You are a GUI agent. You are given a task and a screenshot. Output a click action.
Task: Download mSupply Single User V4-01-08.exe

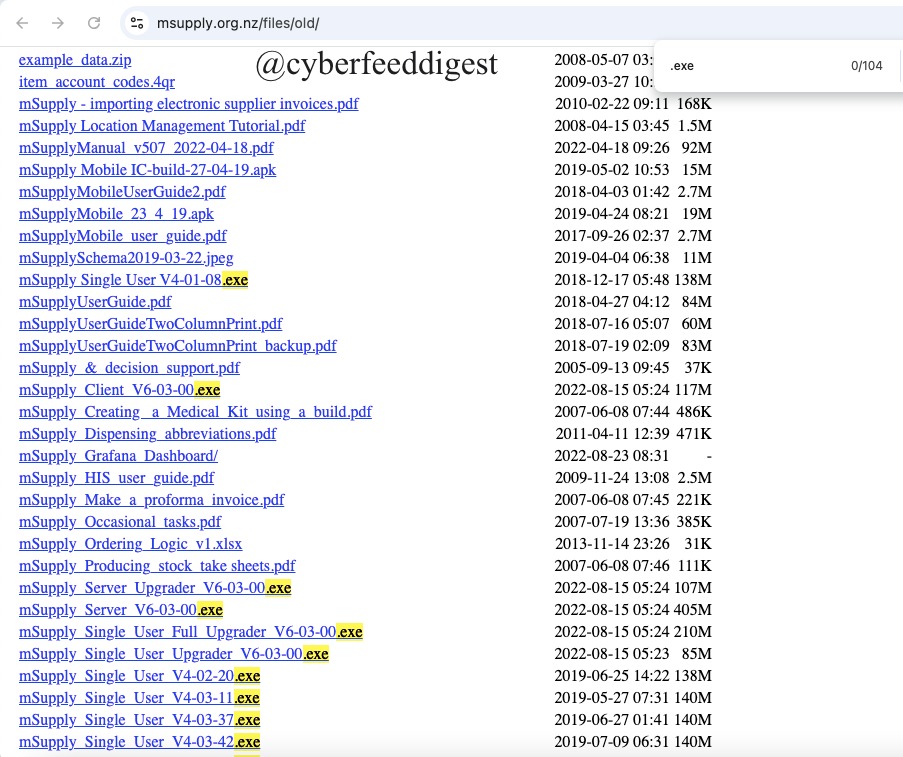[134, 280]
